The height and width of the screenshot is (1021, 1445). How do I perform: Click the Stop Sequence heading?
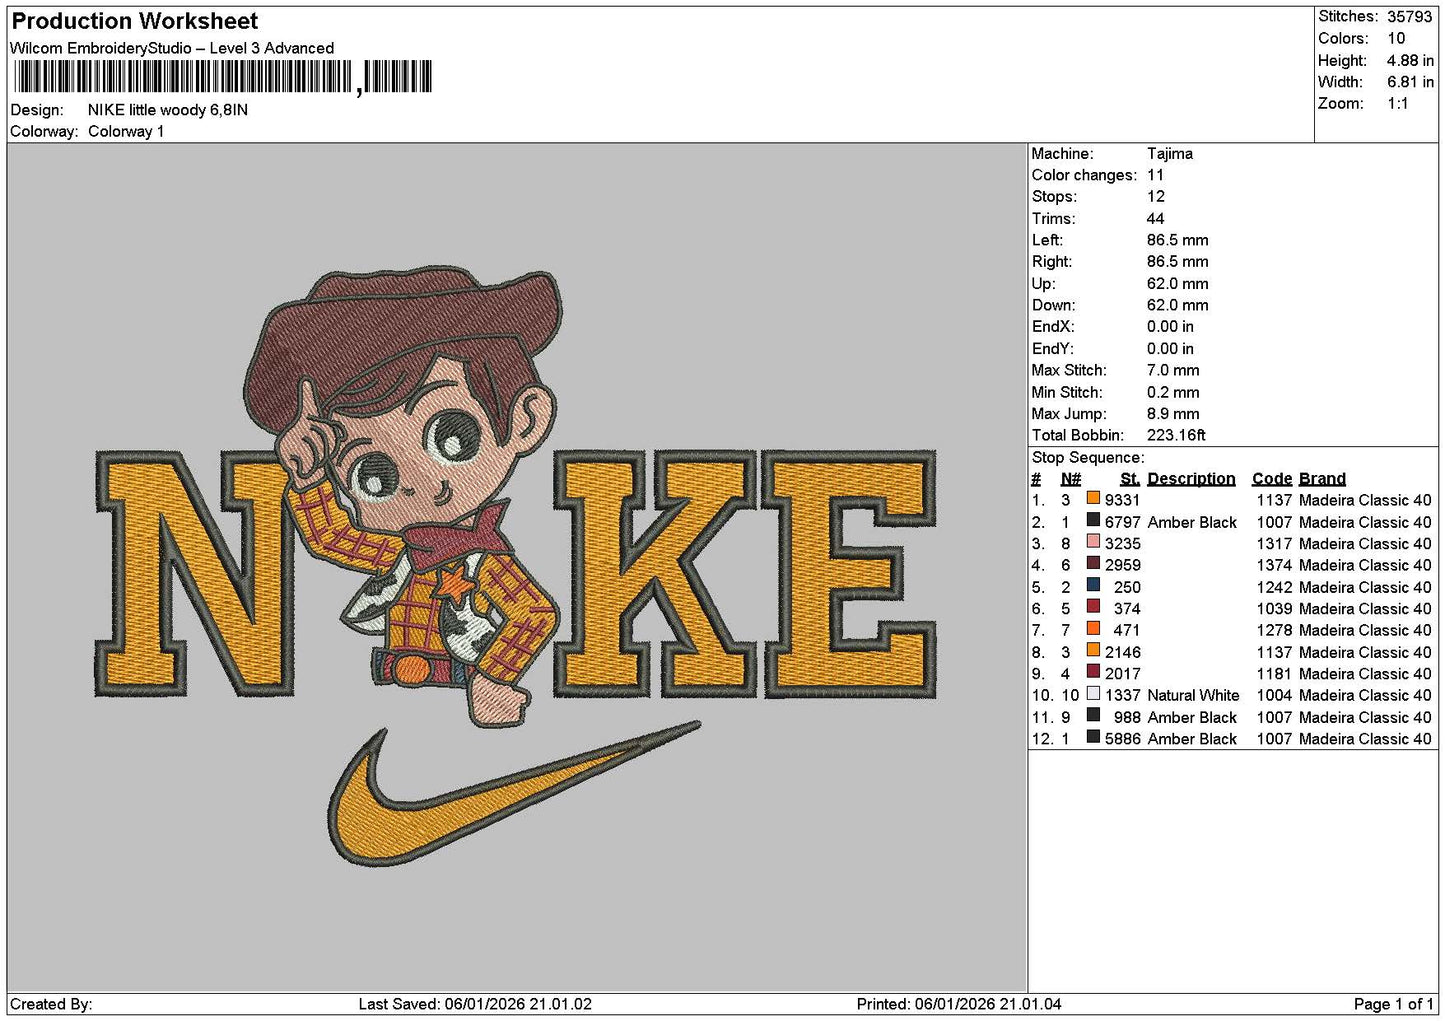(1088, 458)
